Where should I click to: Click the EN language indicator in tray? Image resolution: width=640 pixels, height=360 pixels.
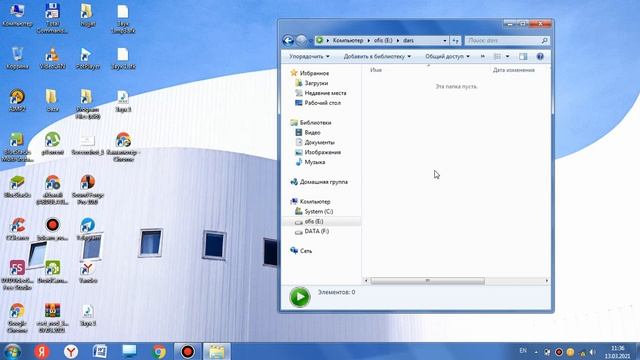tap(523, 351)
